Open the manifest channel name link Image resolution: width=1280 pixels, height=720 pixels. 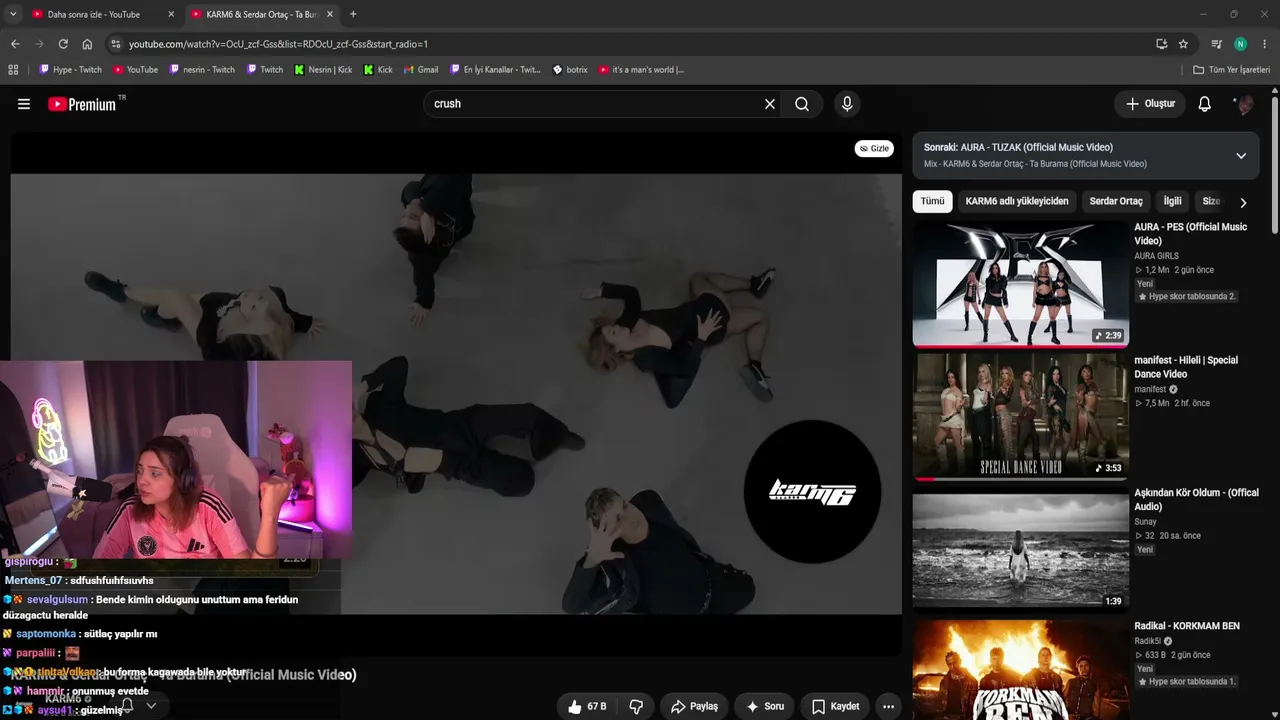coord(1150,389)
